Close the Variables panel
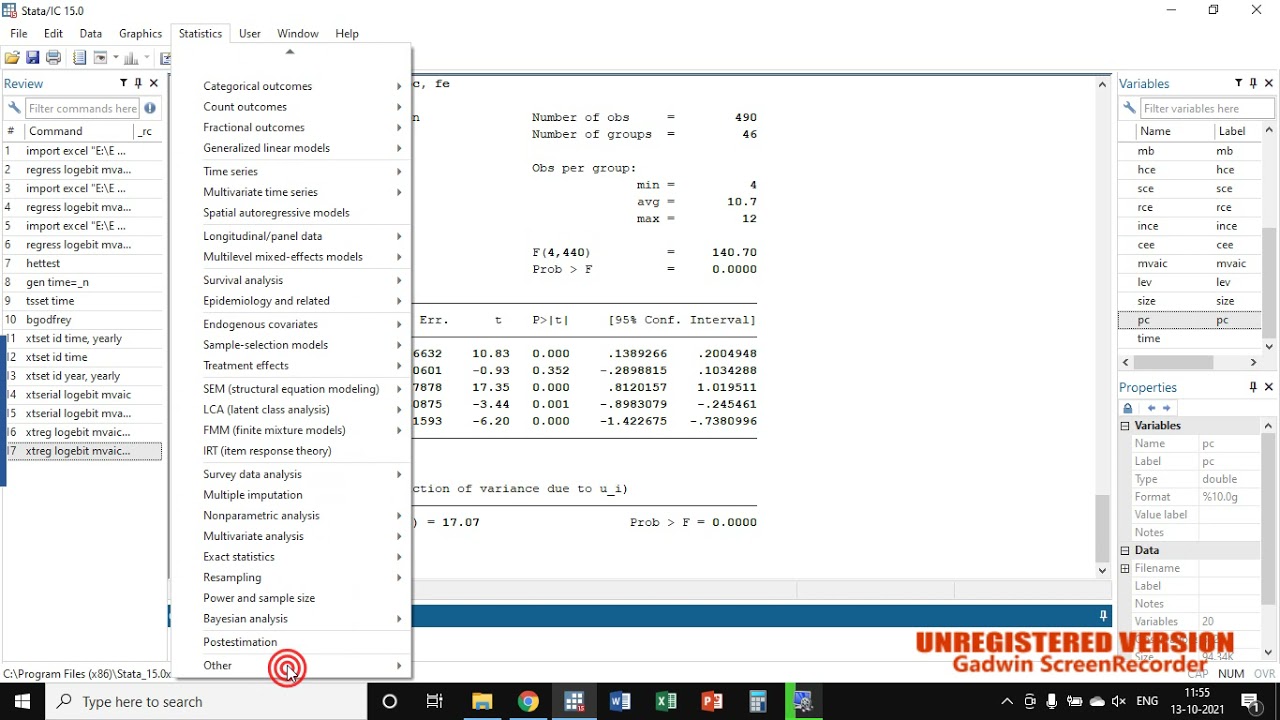The image size is (1280, 720). click(1269, 83)
